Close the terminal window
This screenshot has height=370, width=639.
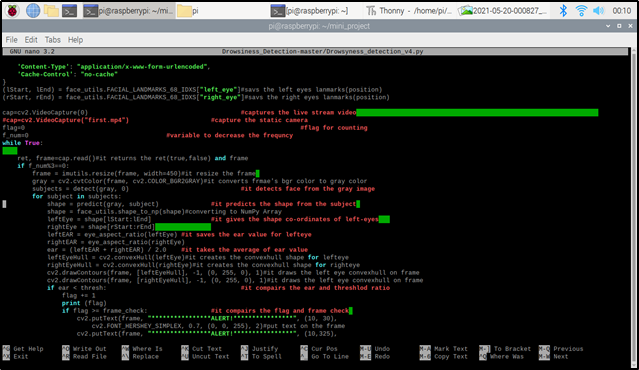pyautogui.click(x=630, y=26)
